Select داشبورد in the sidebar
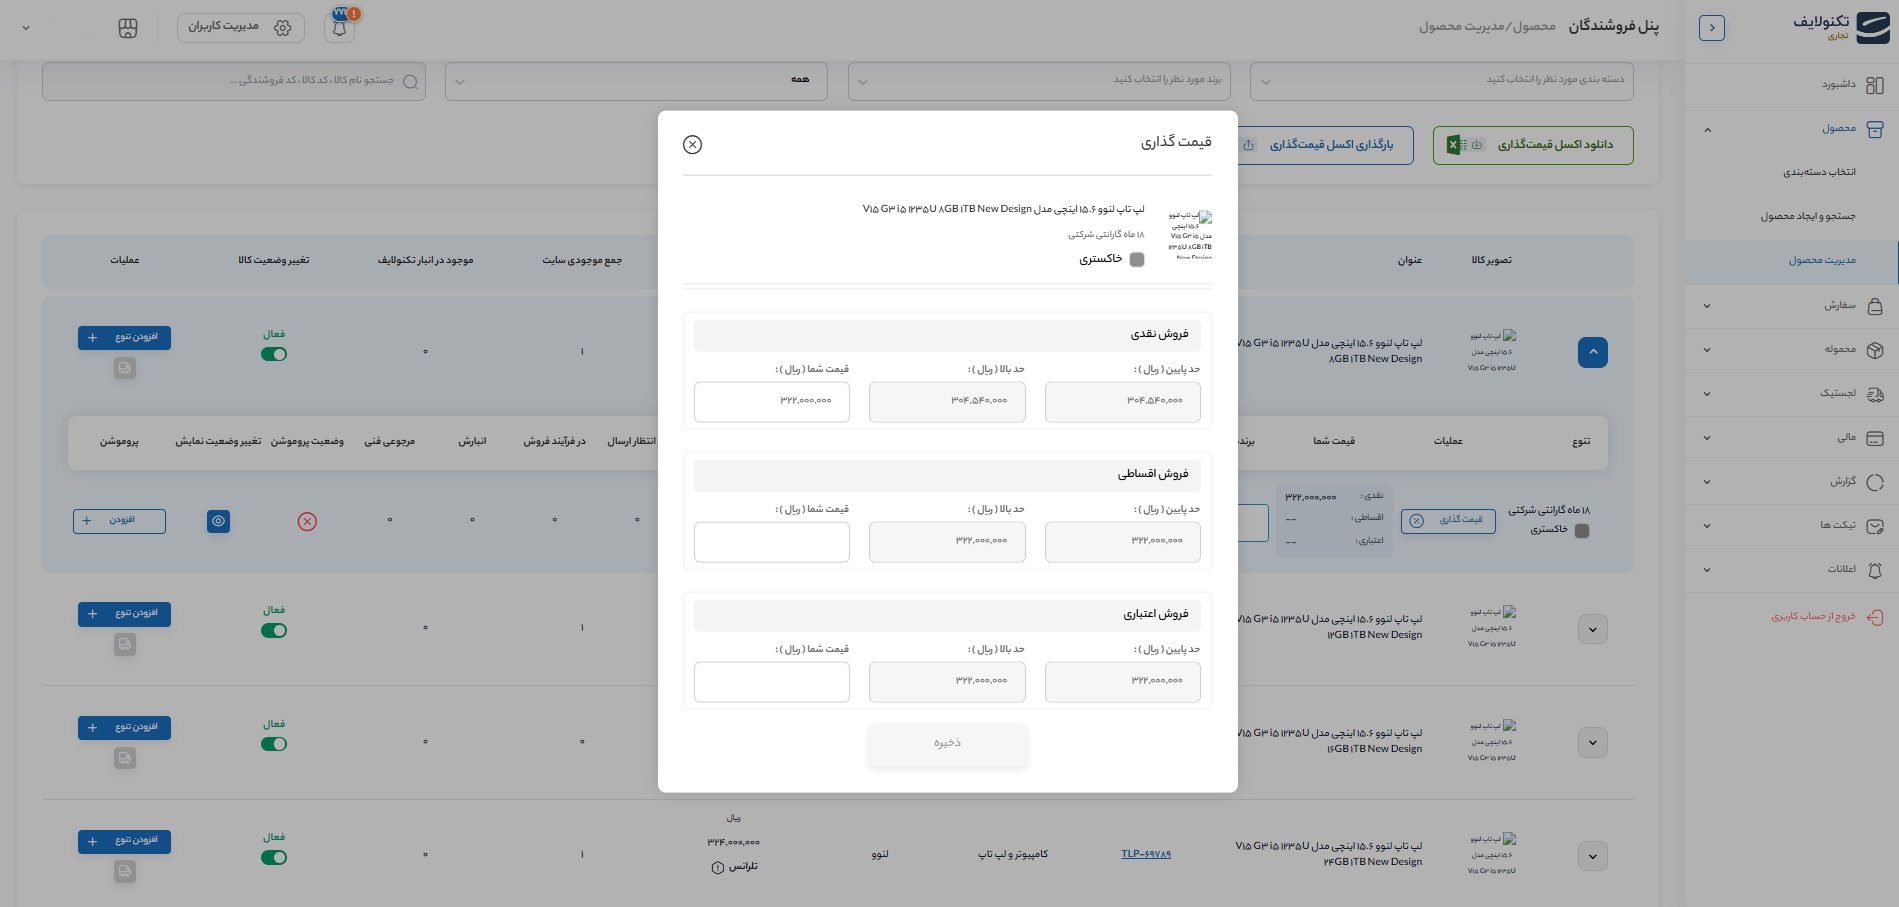The height and width of the screenshot is (907, 1899). (1838, 85)
